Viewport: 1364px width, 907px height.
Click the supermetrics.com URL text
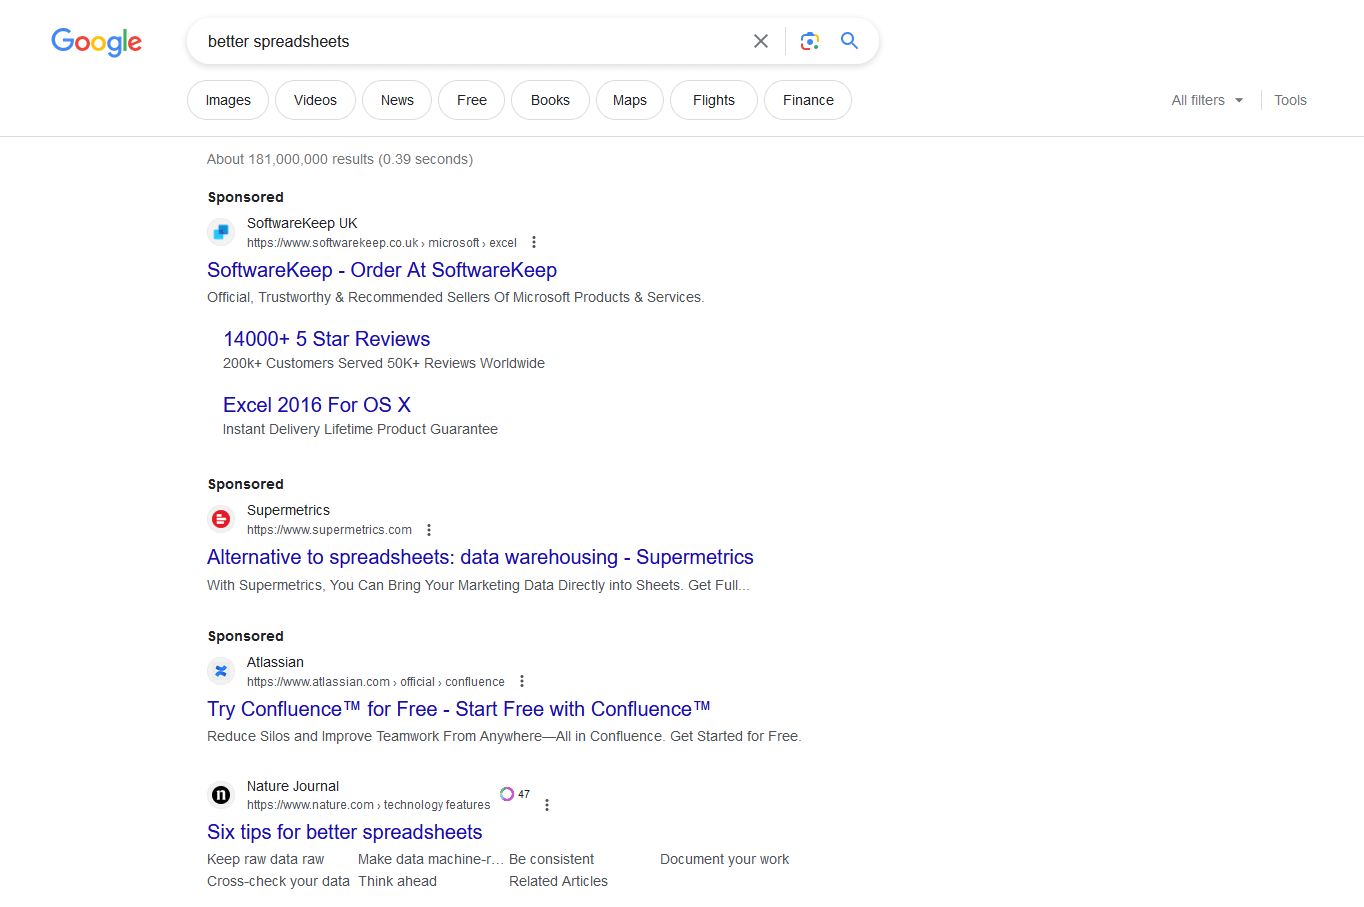point(329,530)
